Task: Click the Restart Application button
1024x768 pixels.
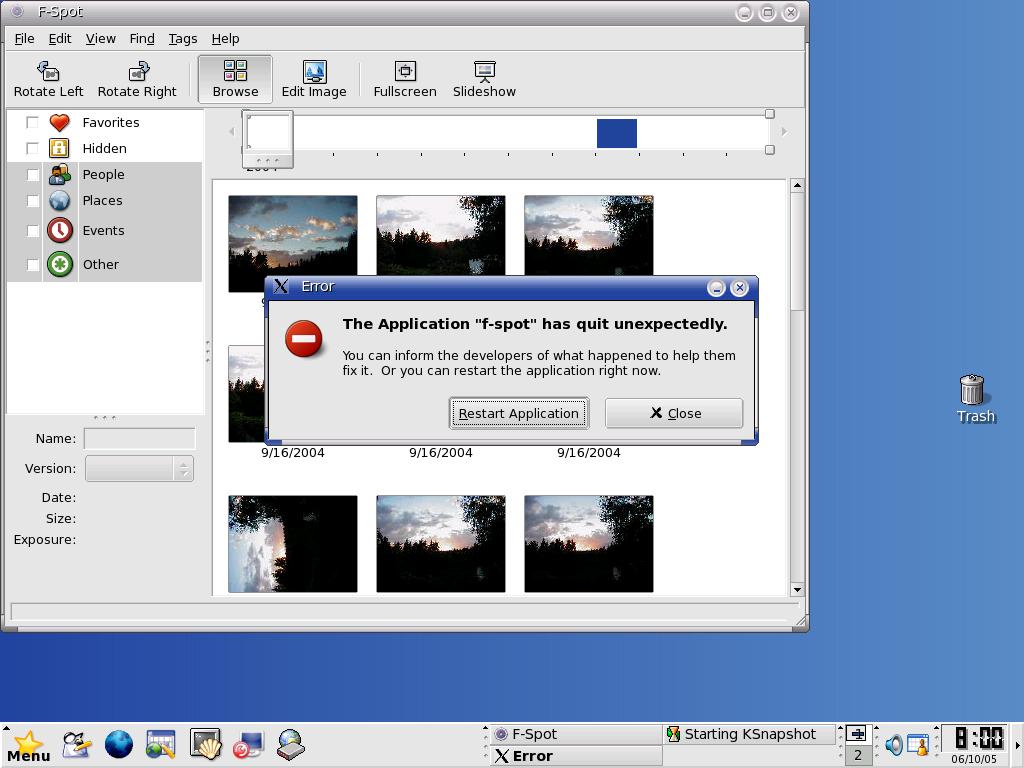Action: tap(518, 413)
